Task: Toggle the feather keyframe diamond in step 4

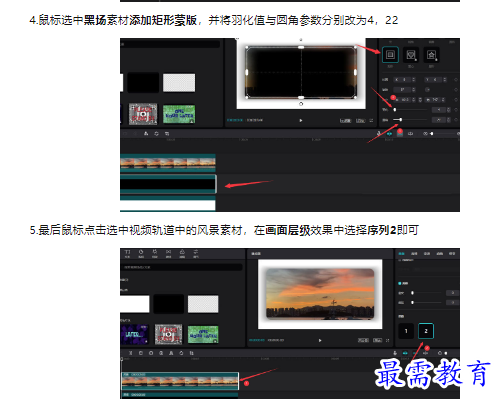Action: click(x=456, y=110)
